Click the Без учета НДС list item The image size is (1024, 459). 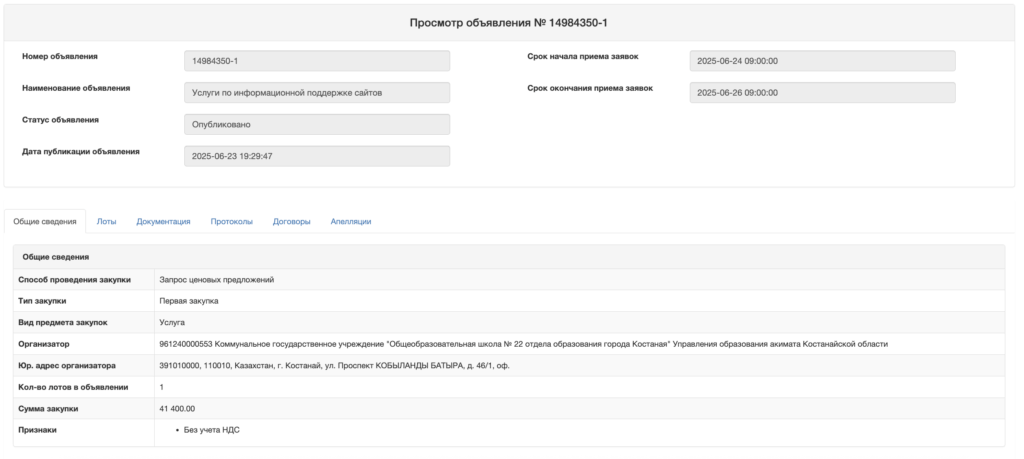(x=212, y=430)
